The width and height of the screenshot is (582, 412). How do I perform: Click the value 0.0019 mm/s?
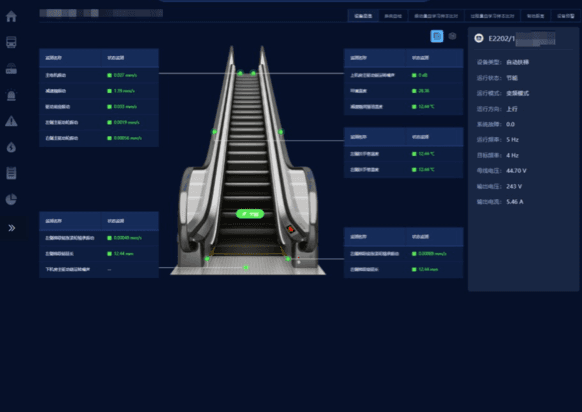(x=127, y=122)
